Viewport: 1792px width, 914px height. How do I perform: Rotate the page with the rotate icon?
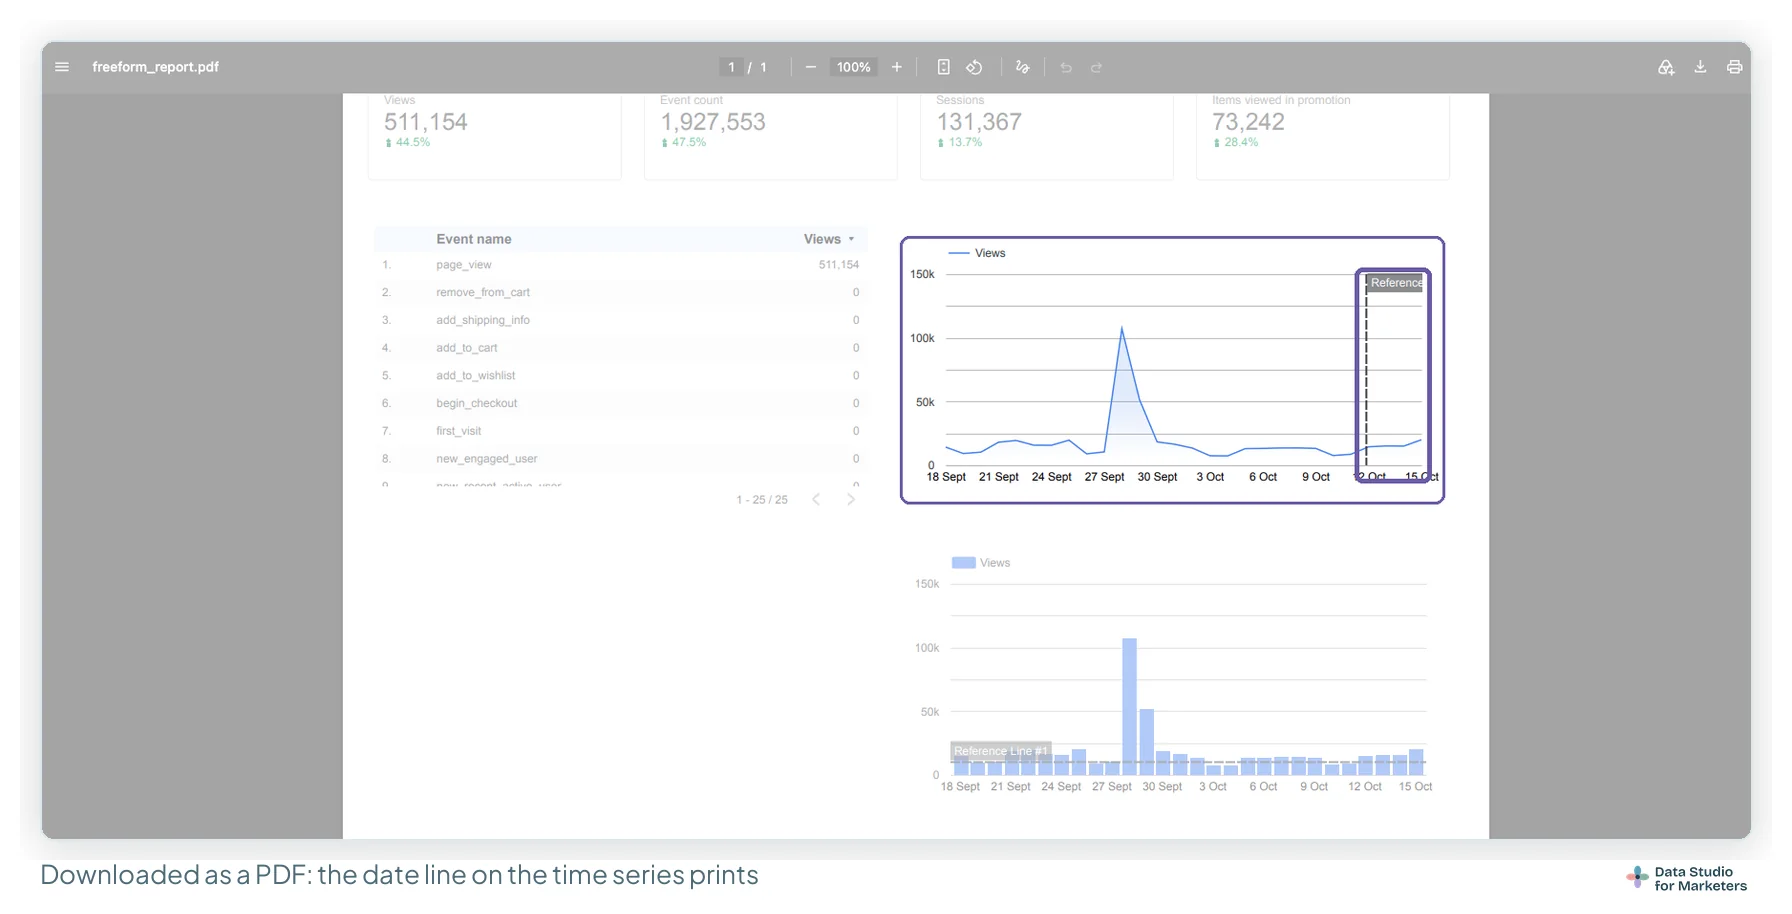click(974, 67)
